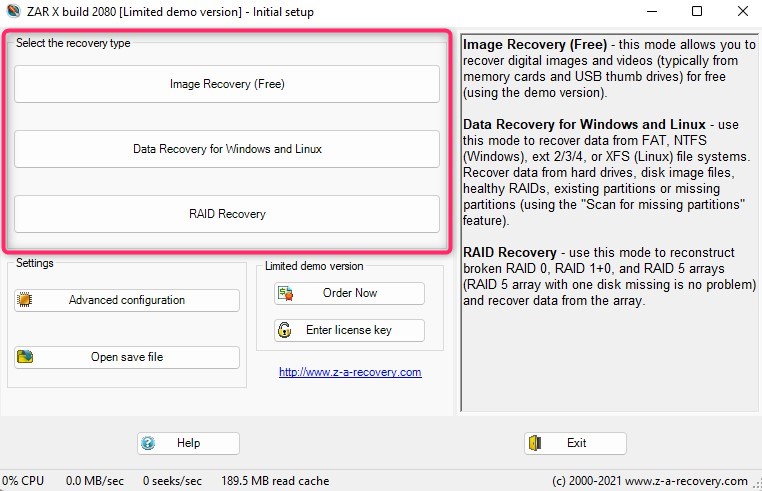Maximize the ZAR X window
Image resolution: width=762 pixels, height=491 pixels.
click(697, 11)
